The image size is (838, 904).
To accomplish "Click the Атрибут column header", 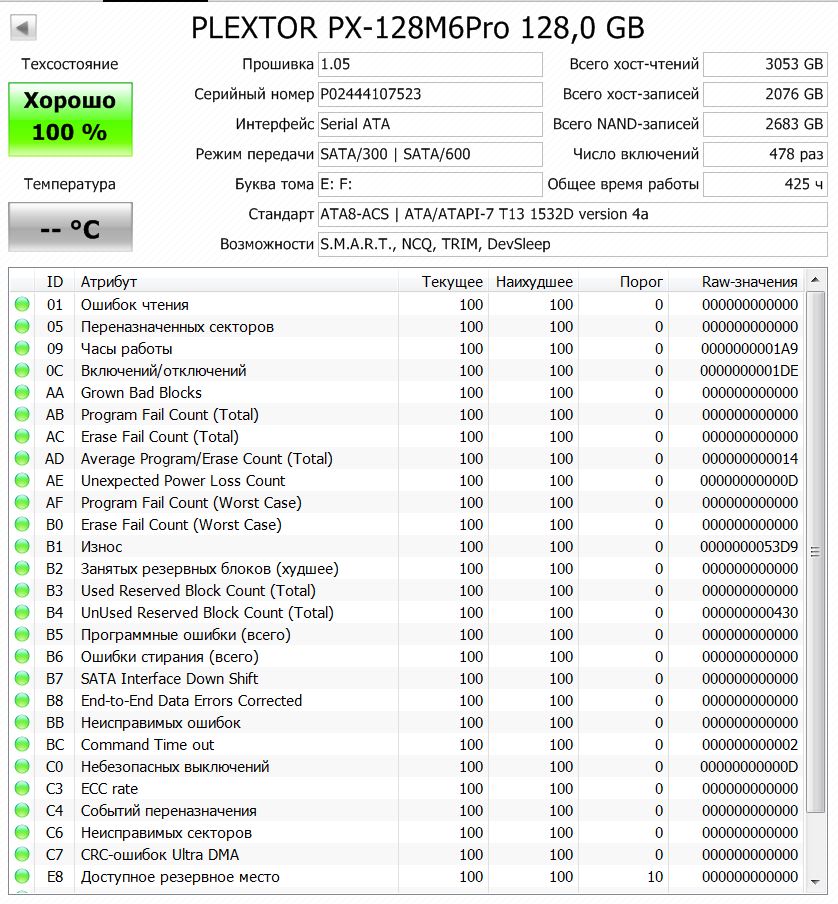I will pos(236,281).
